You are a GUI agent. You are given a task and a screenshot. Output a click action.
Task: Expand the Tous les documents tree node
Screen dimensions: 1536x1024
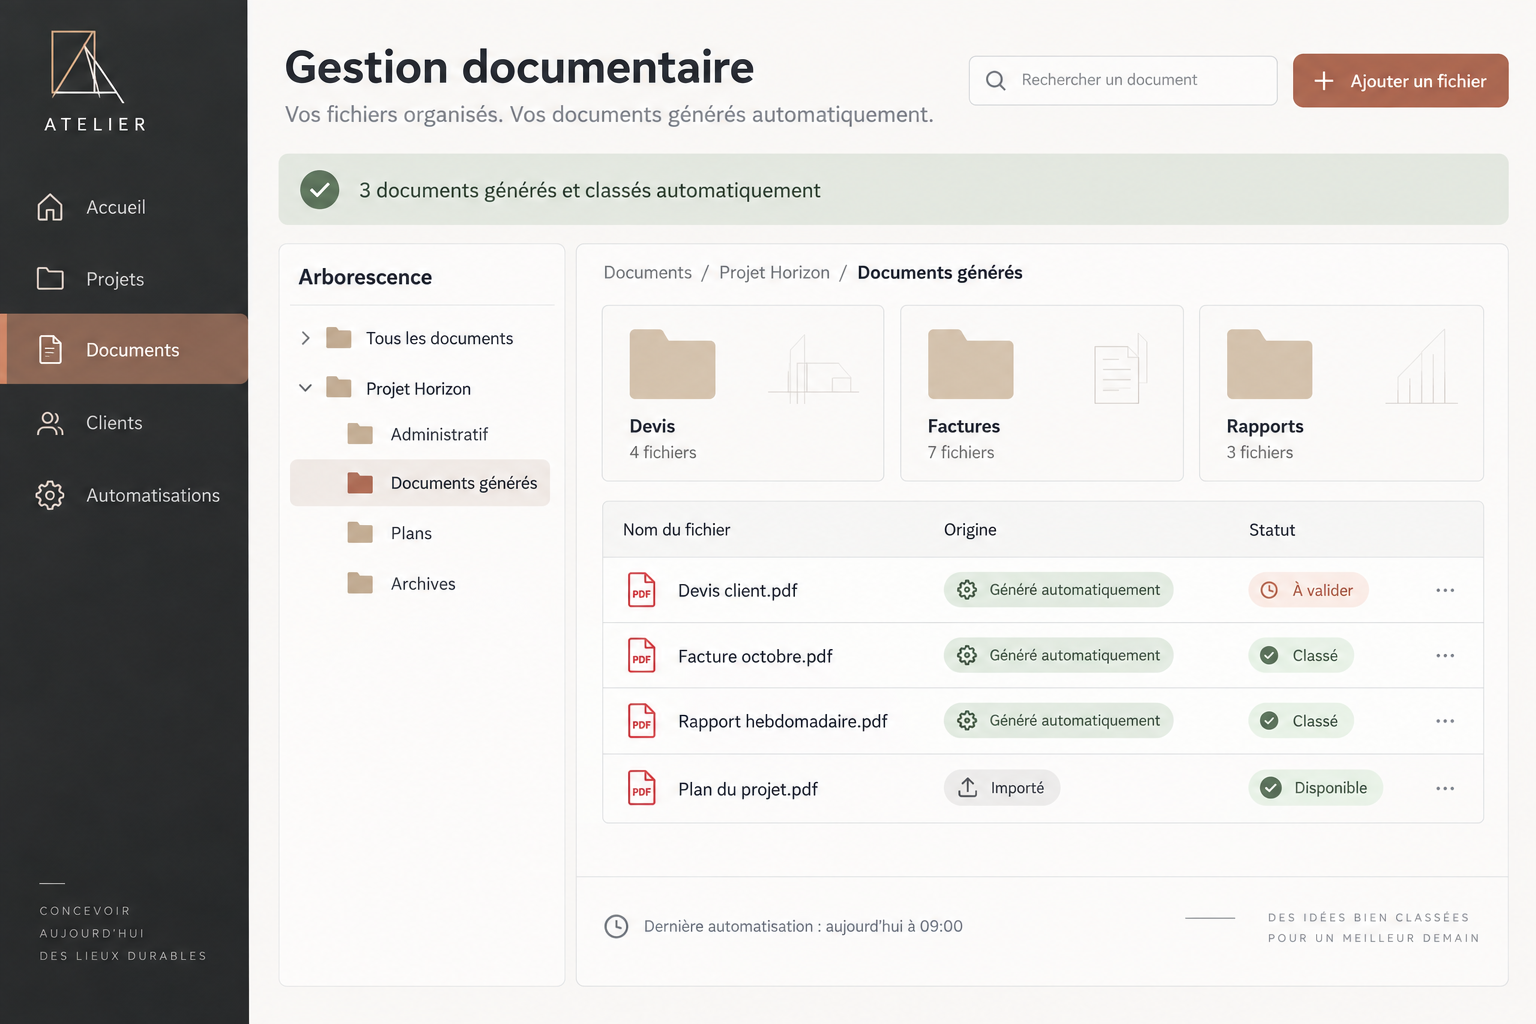point(306,338)
